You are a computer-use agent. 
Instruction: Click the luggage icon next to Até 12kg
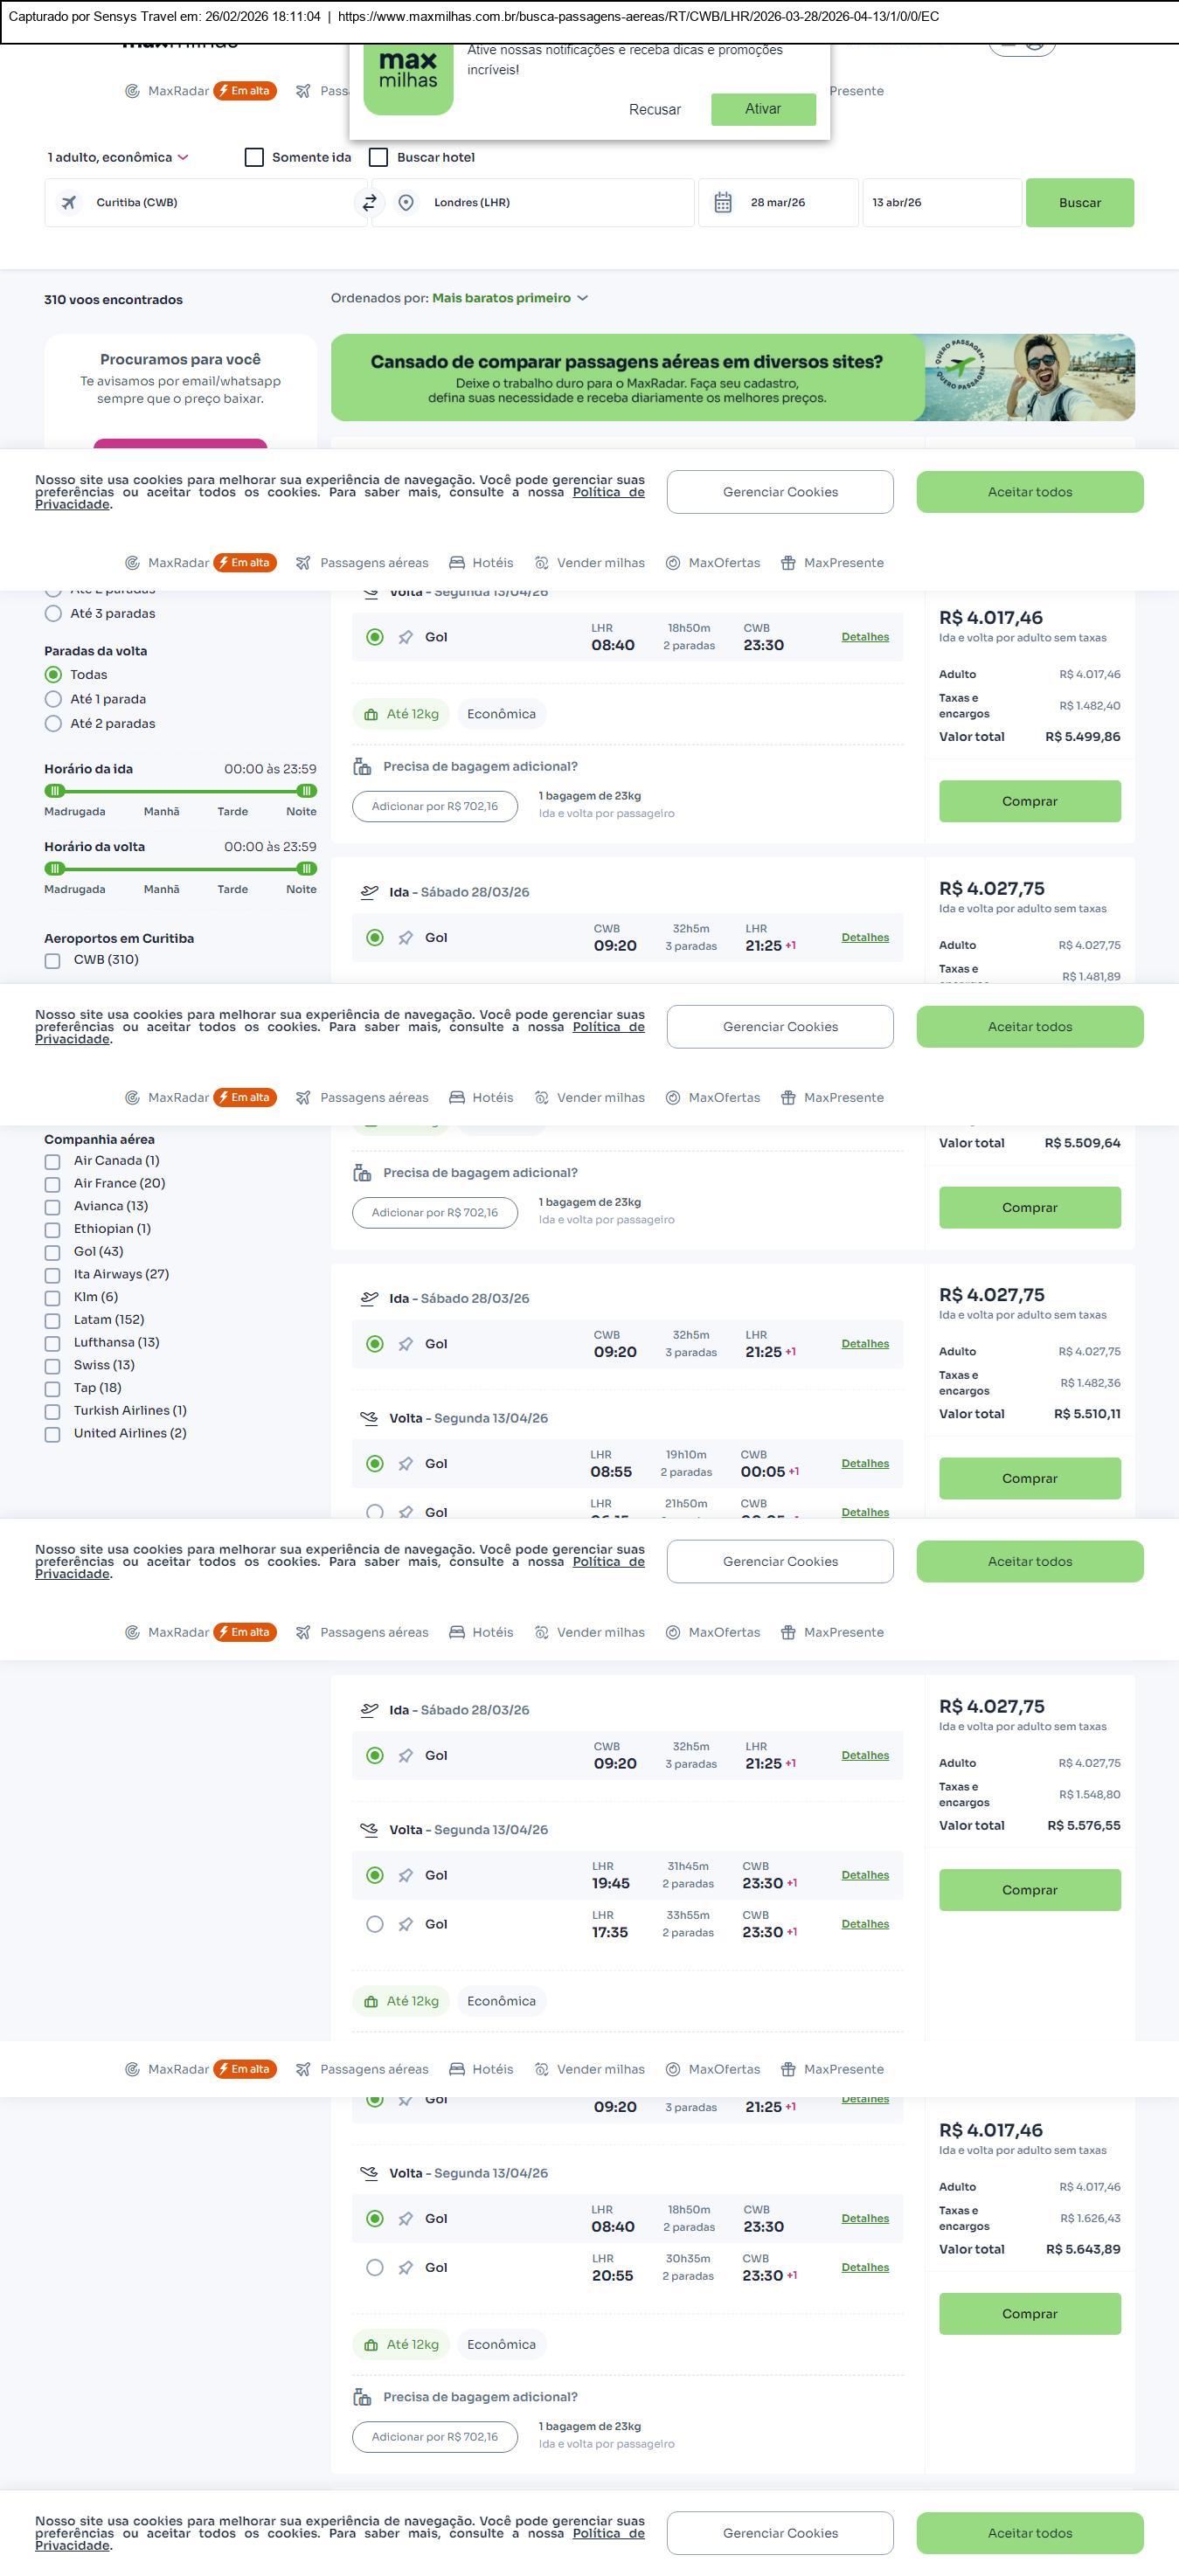371,715
